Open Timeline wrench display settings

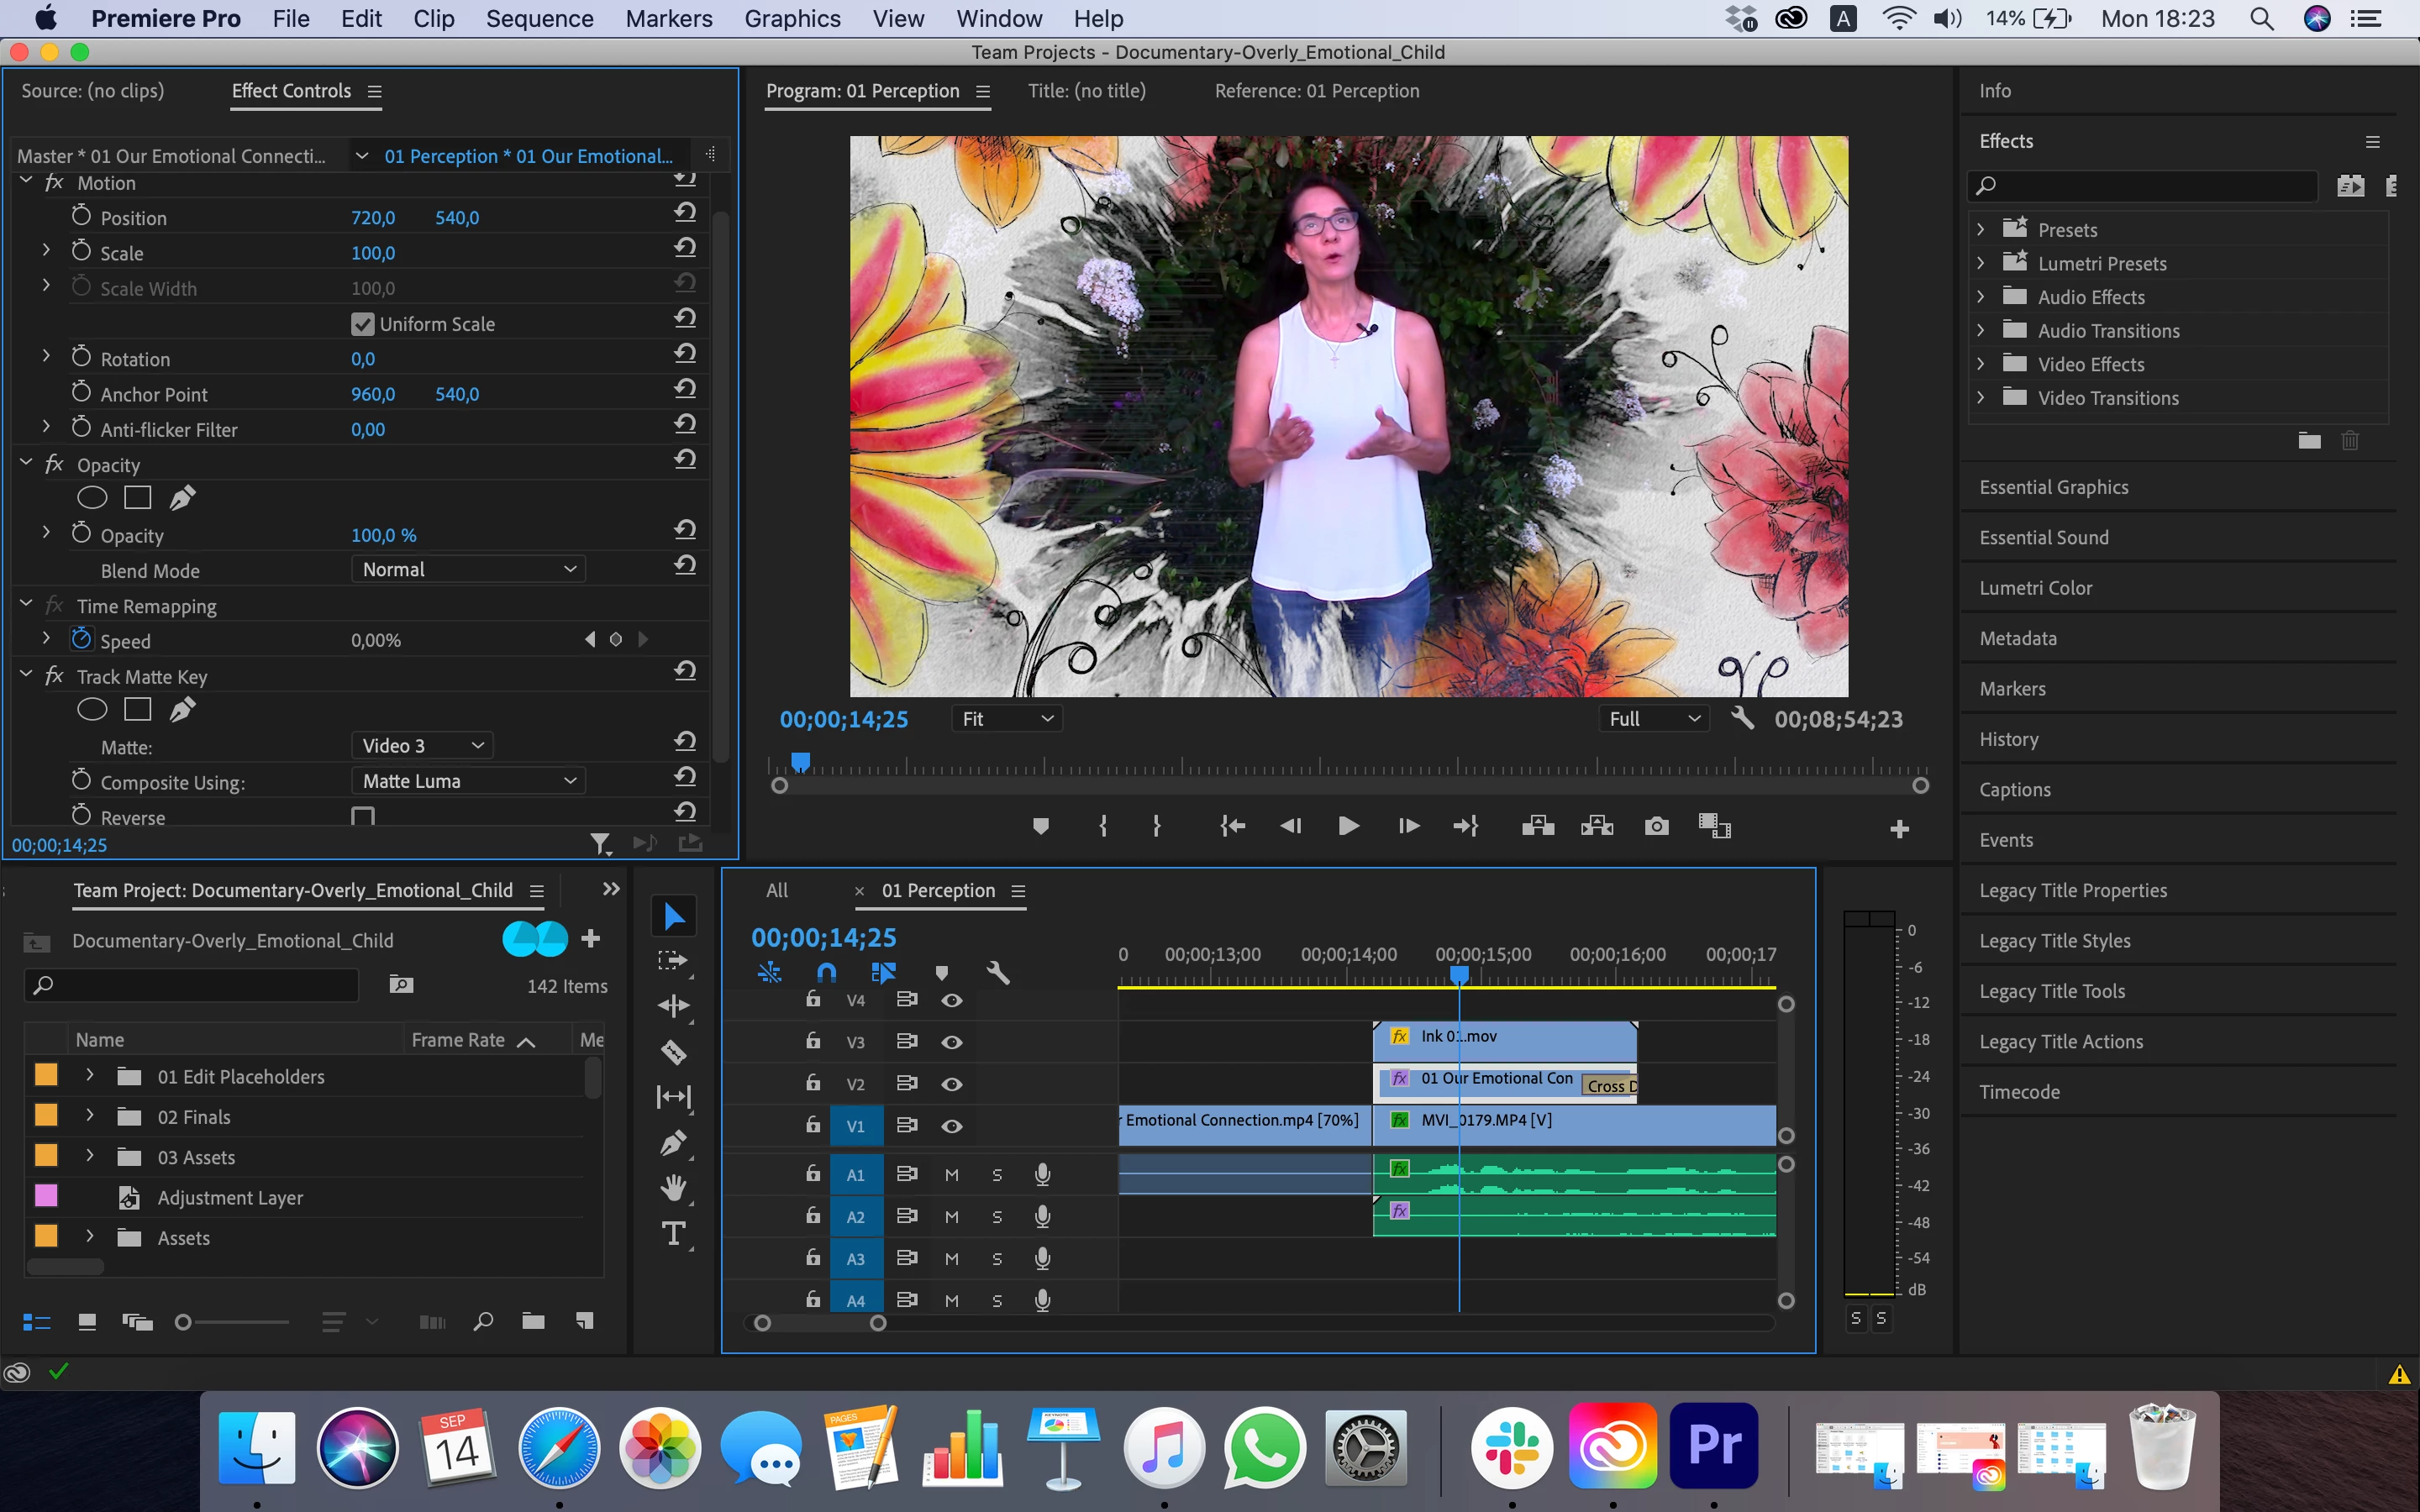click(x=997, y=972)
